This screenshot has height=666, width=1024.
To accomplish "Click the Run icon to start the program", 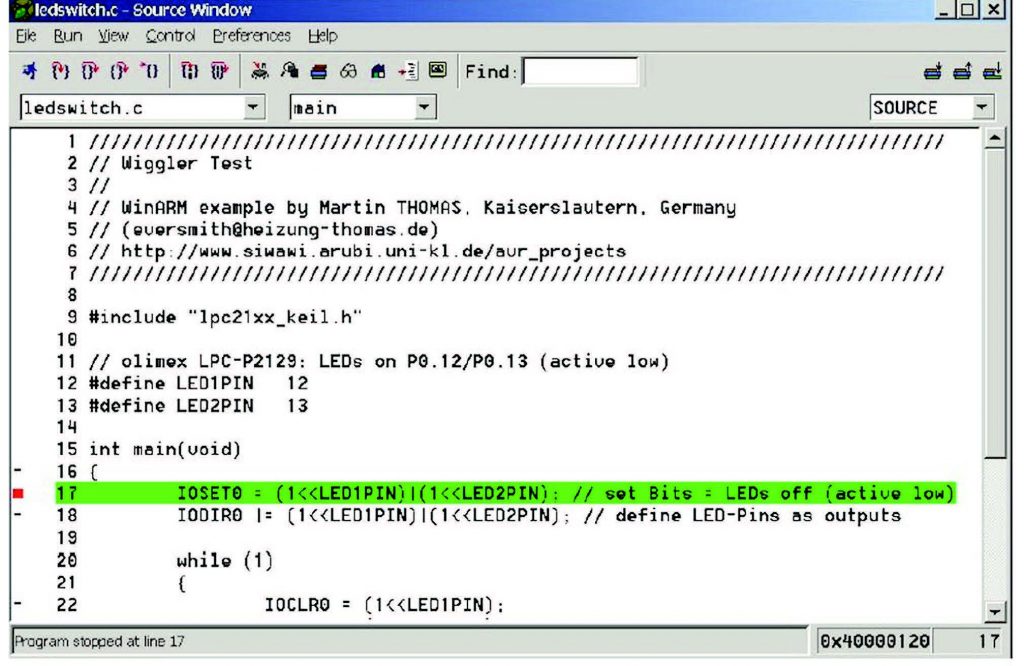I will (x=28, y=68).
